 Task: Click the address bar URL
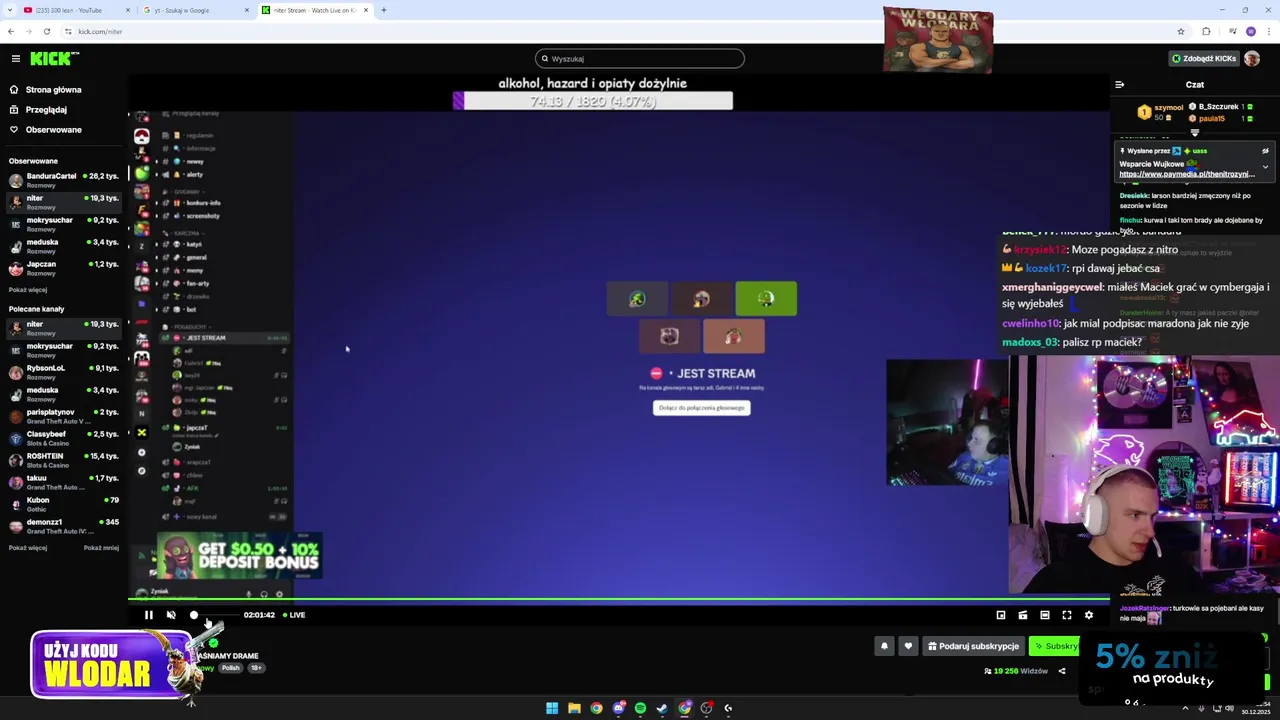[x=100, y=31]
